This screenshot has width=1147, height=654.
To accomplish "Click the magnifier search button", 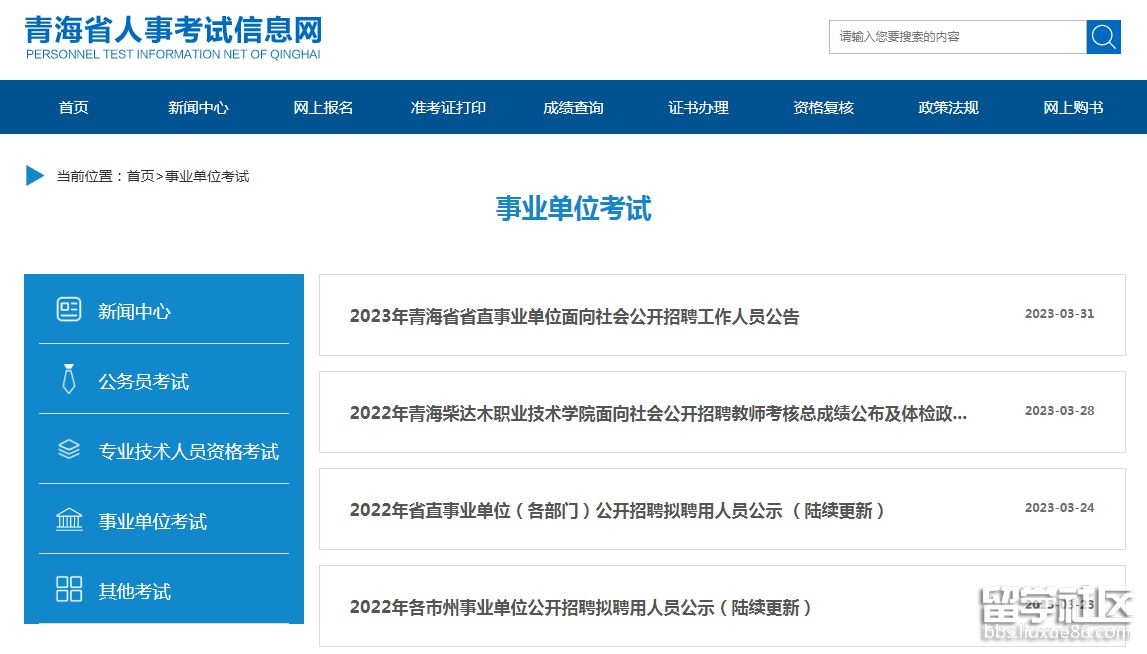I will [1103, 37].
